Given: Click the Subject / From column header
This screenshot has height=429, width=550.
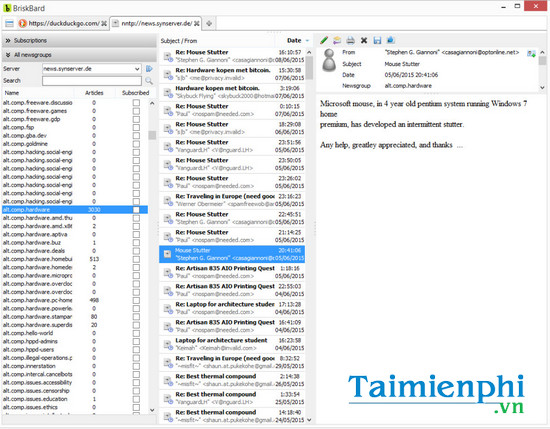Looking at the screenshot, I should coord(217,41).
